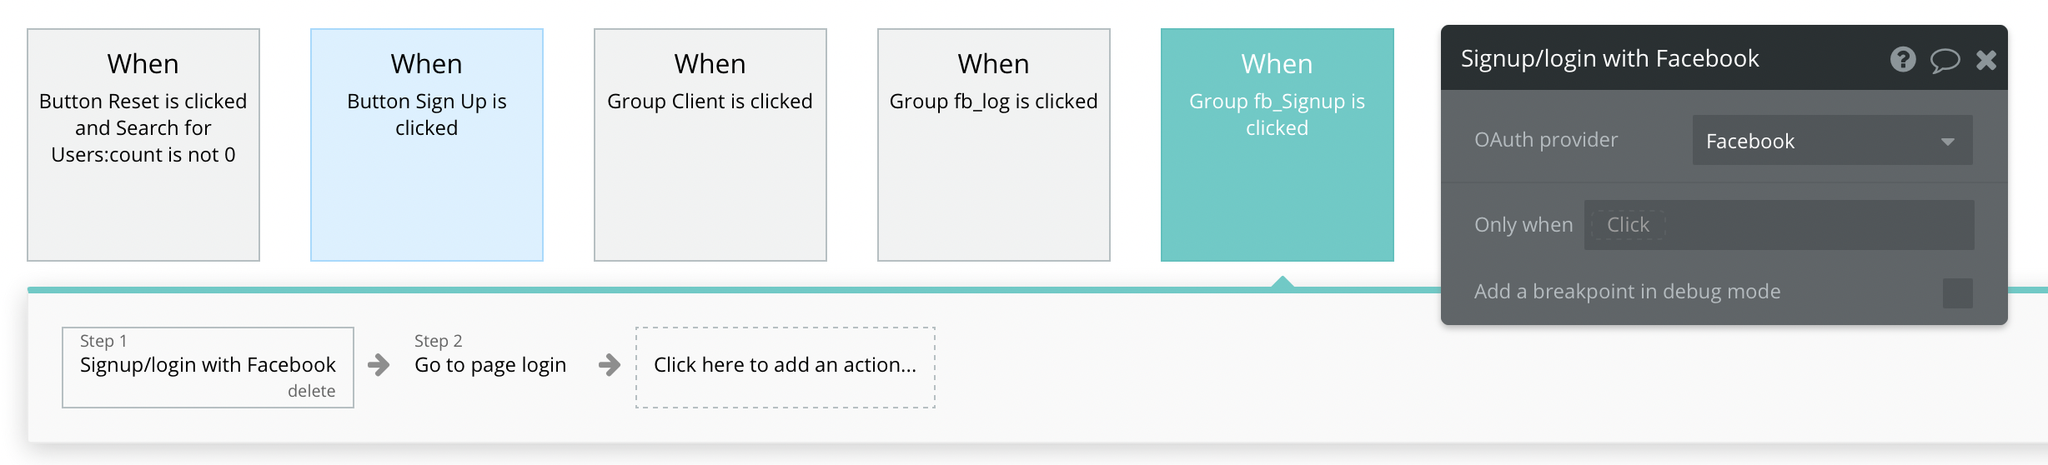The image size is (2048, 465).
Task: Delete the Step 1 action
Action: (x=311, y=391)
